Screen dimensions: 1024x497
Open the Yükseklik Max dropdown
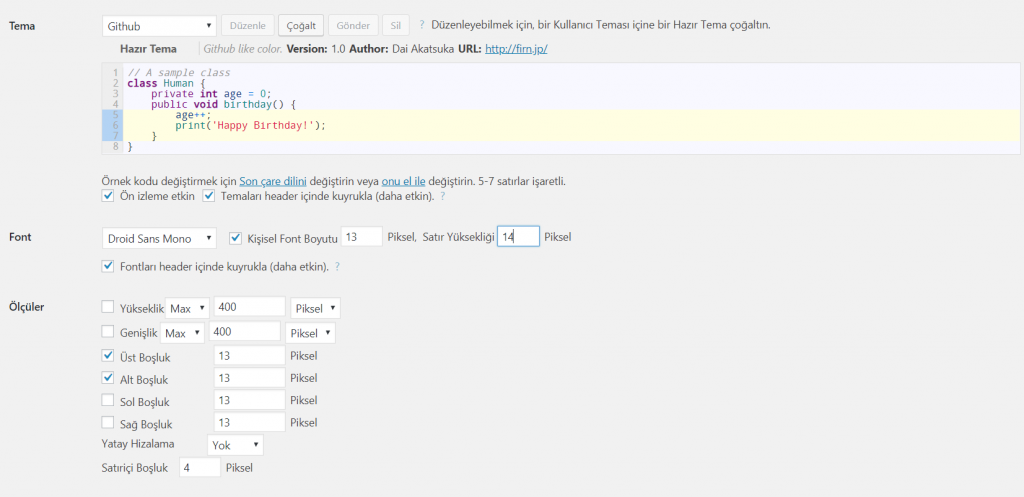point(187,308)
